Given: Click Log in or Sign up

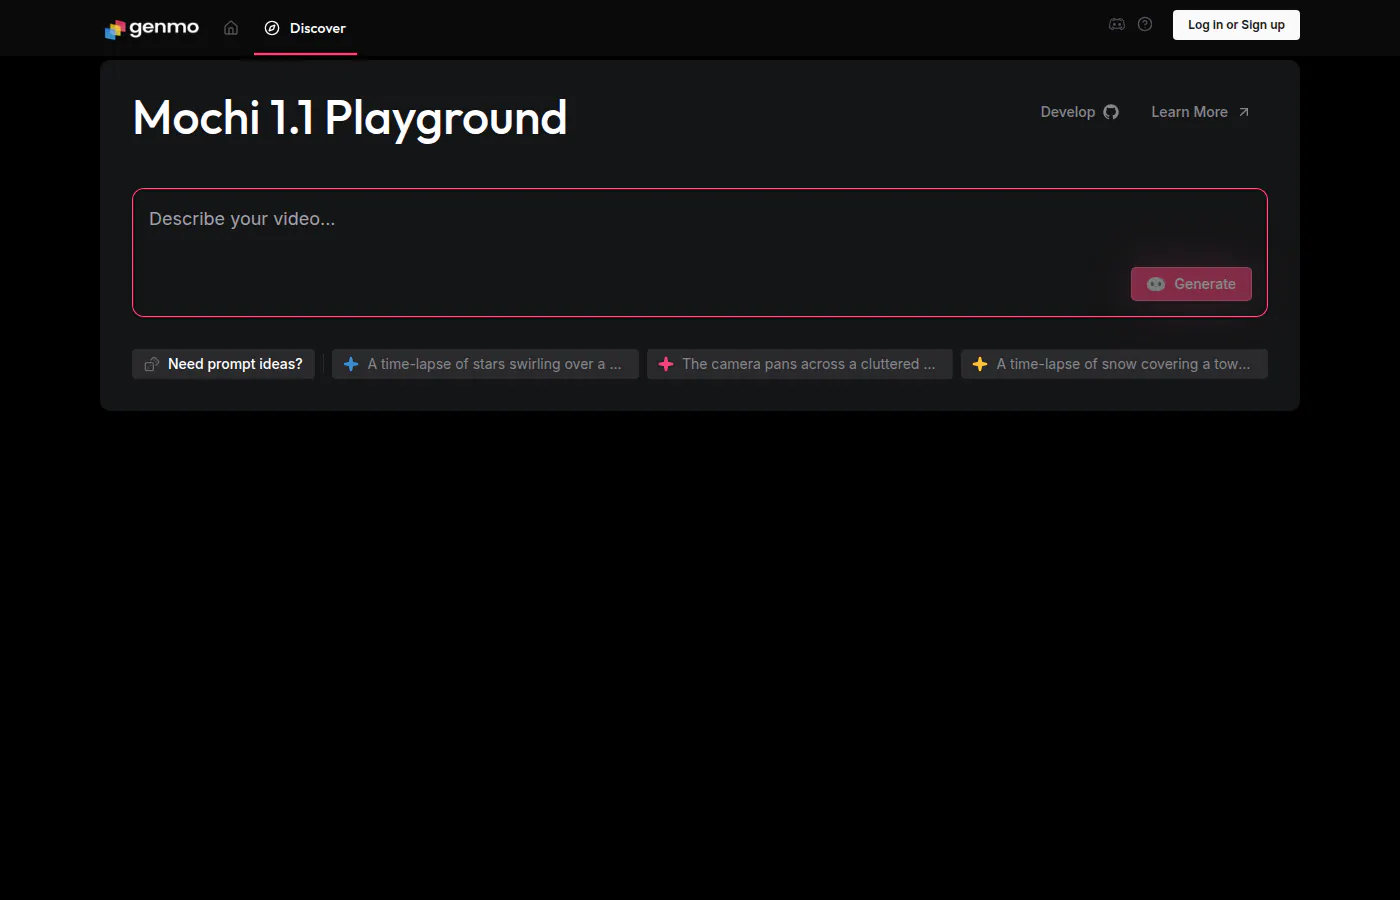Looking at the screenshot, I should coord(1236,25).
